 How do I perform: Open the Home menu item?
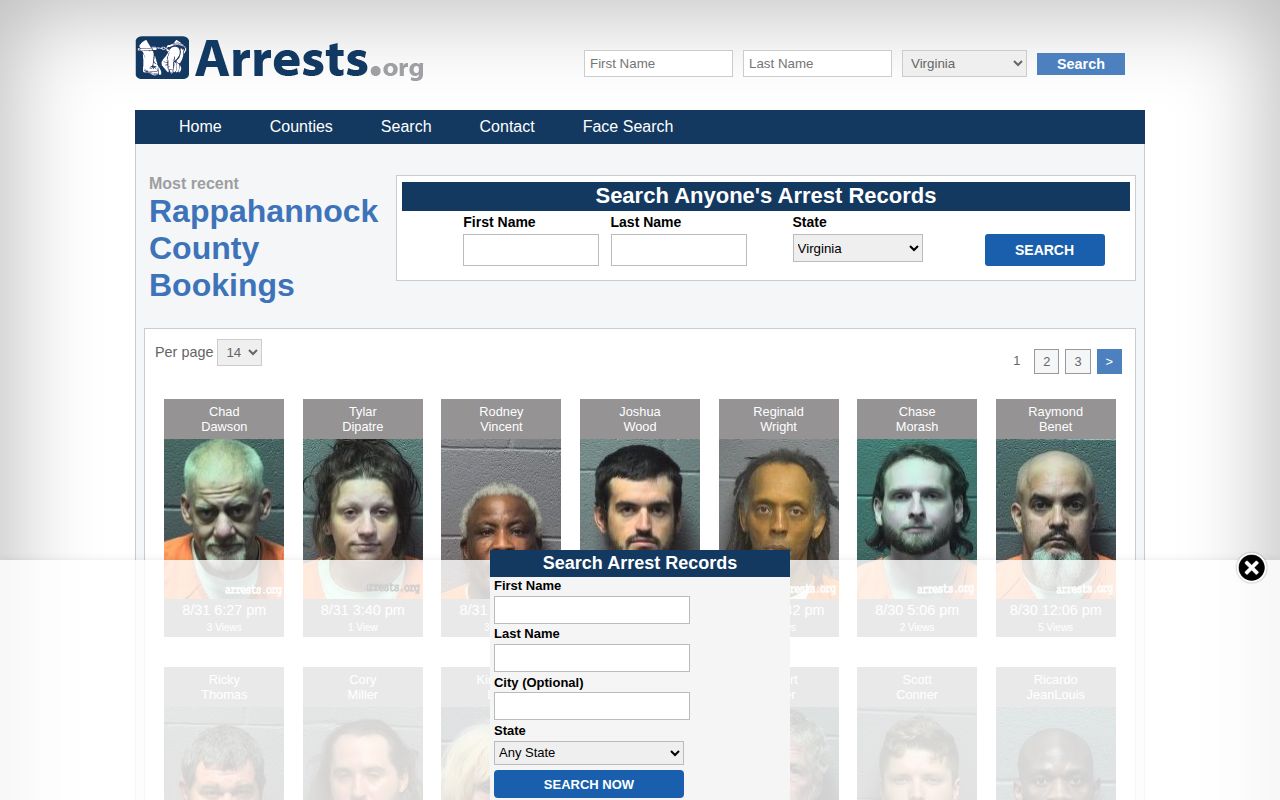pos(200,126)
